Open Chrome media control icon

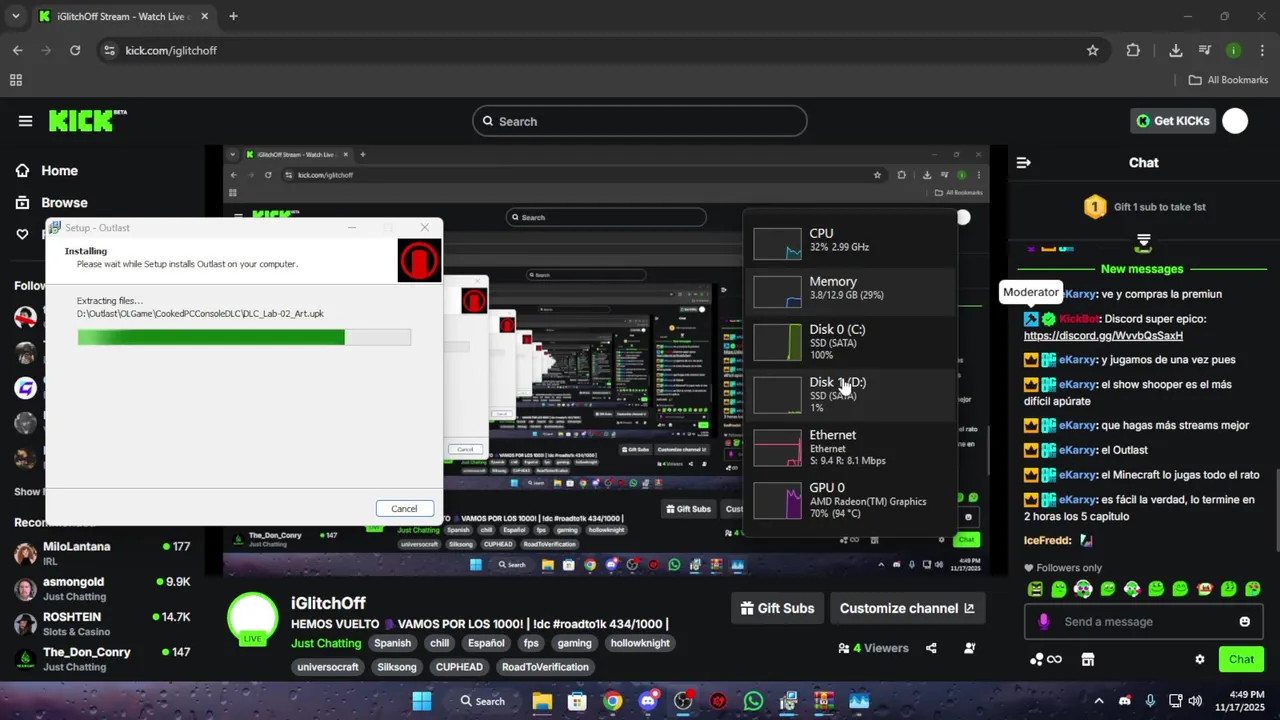click(x=1205, y=50)
